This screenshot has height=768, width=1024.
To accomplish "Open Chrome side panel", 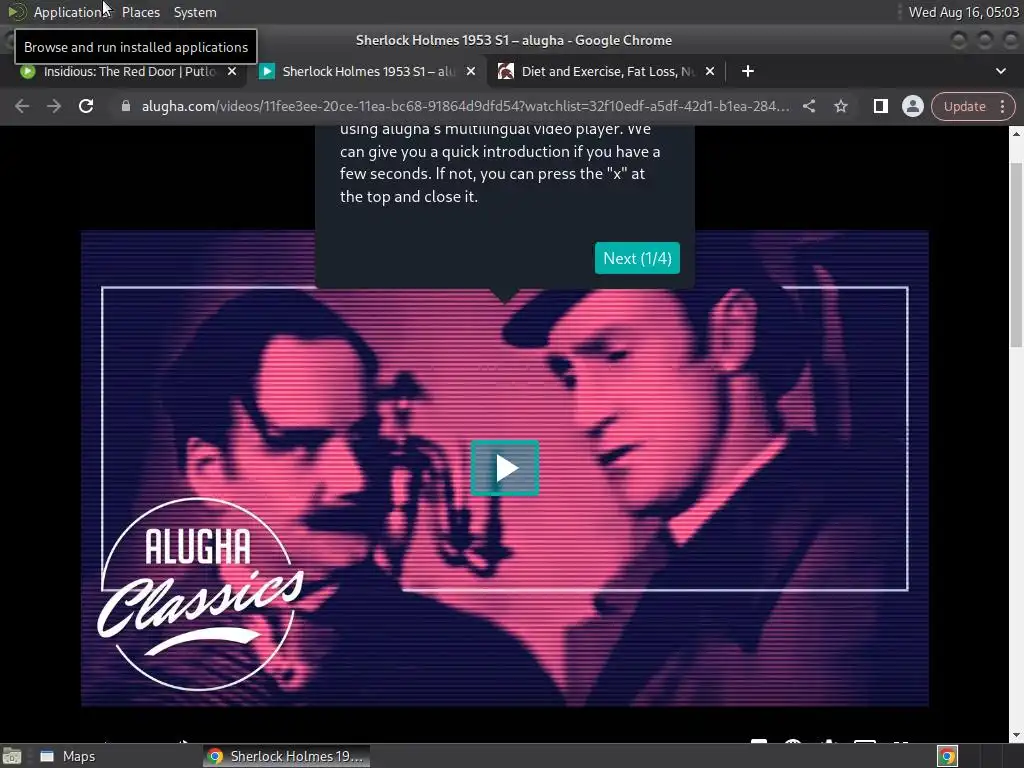I will (x=880, y=106).
